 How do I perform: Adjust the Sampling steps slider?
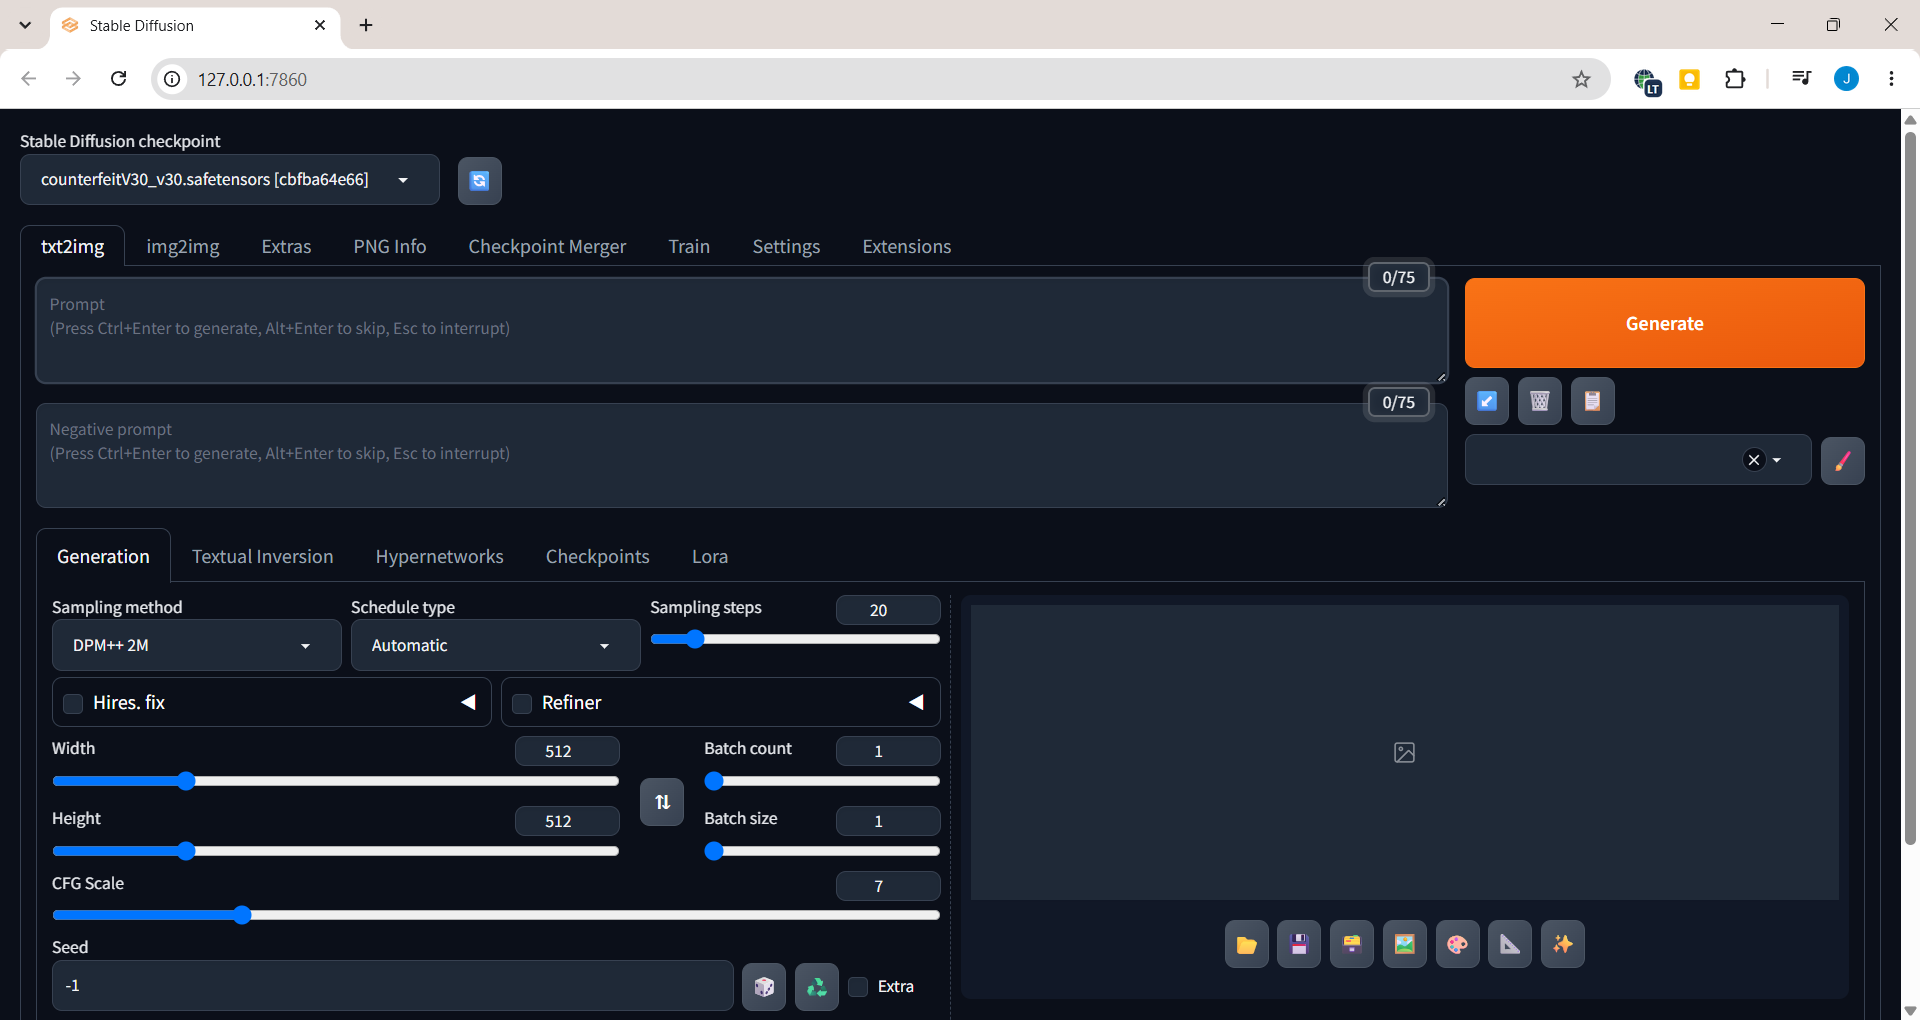pos(795,639)
